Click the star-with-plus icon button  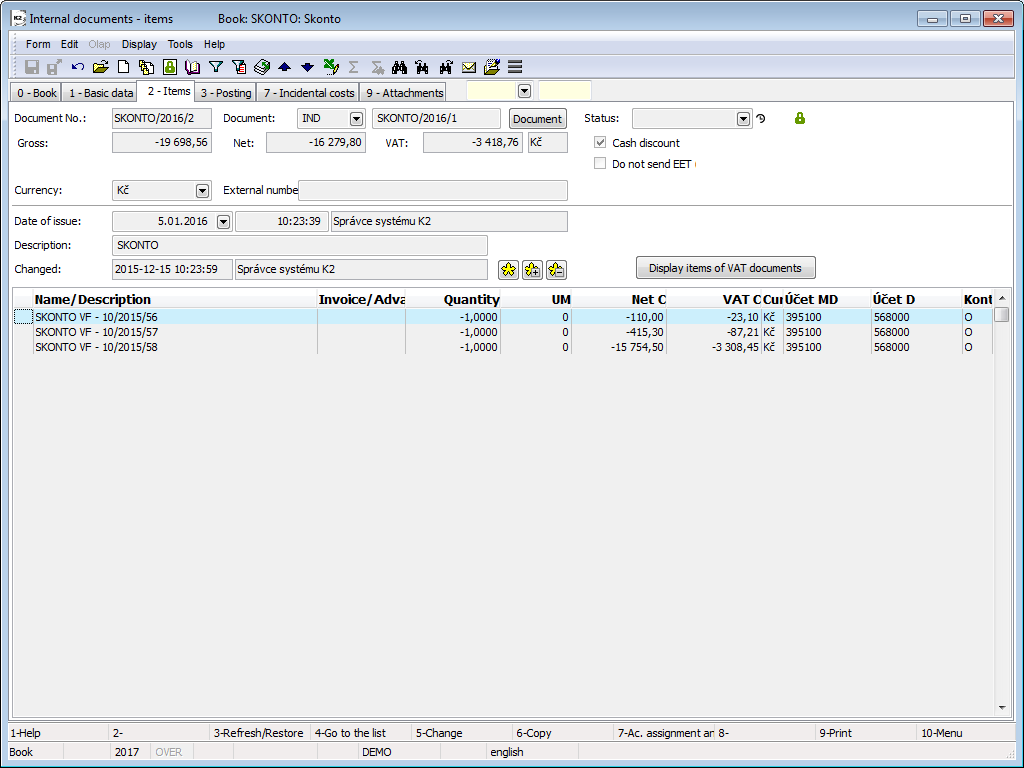(532, 269)
